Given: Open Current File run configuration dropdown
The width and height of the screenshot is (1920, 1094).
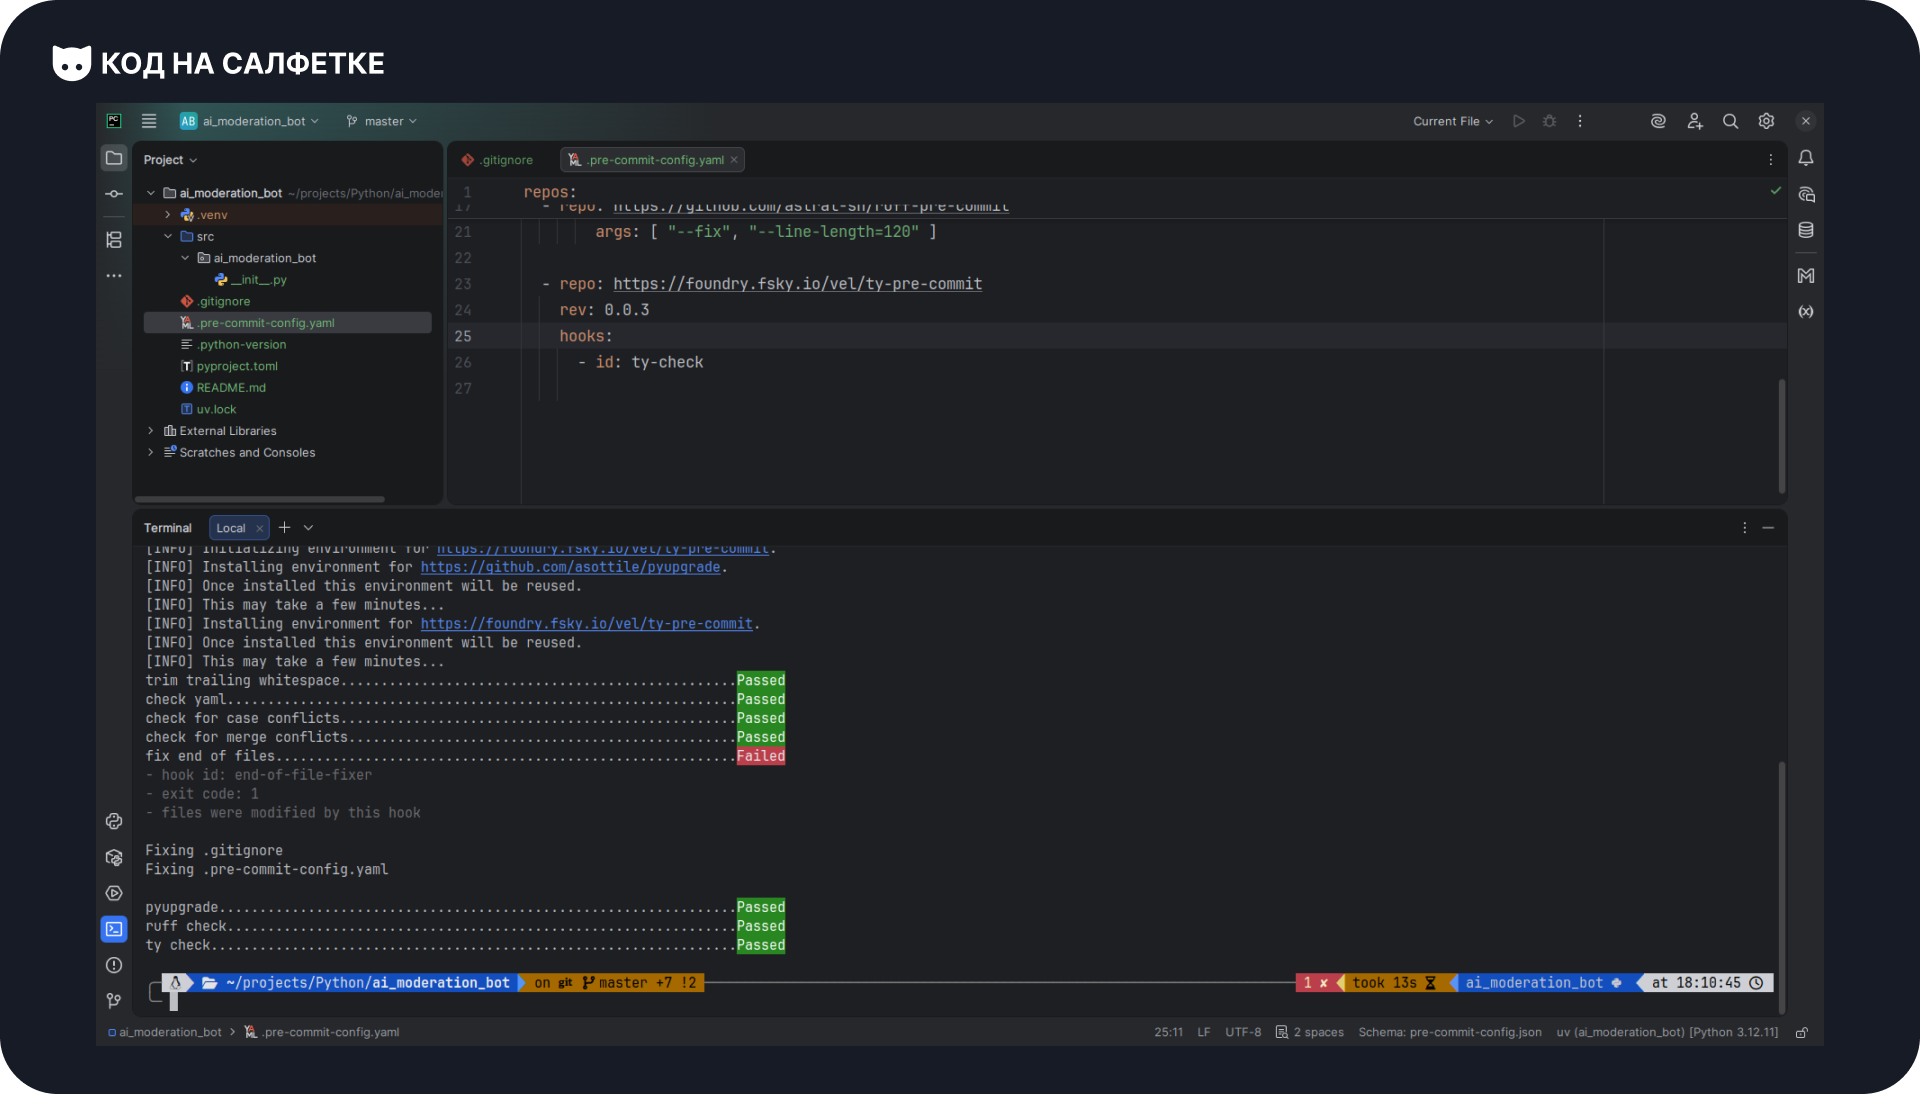Looking at the screenshot, I should 1452,121.
